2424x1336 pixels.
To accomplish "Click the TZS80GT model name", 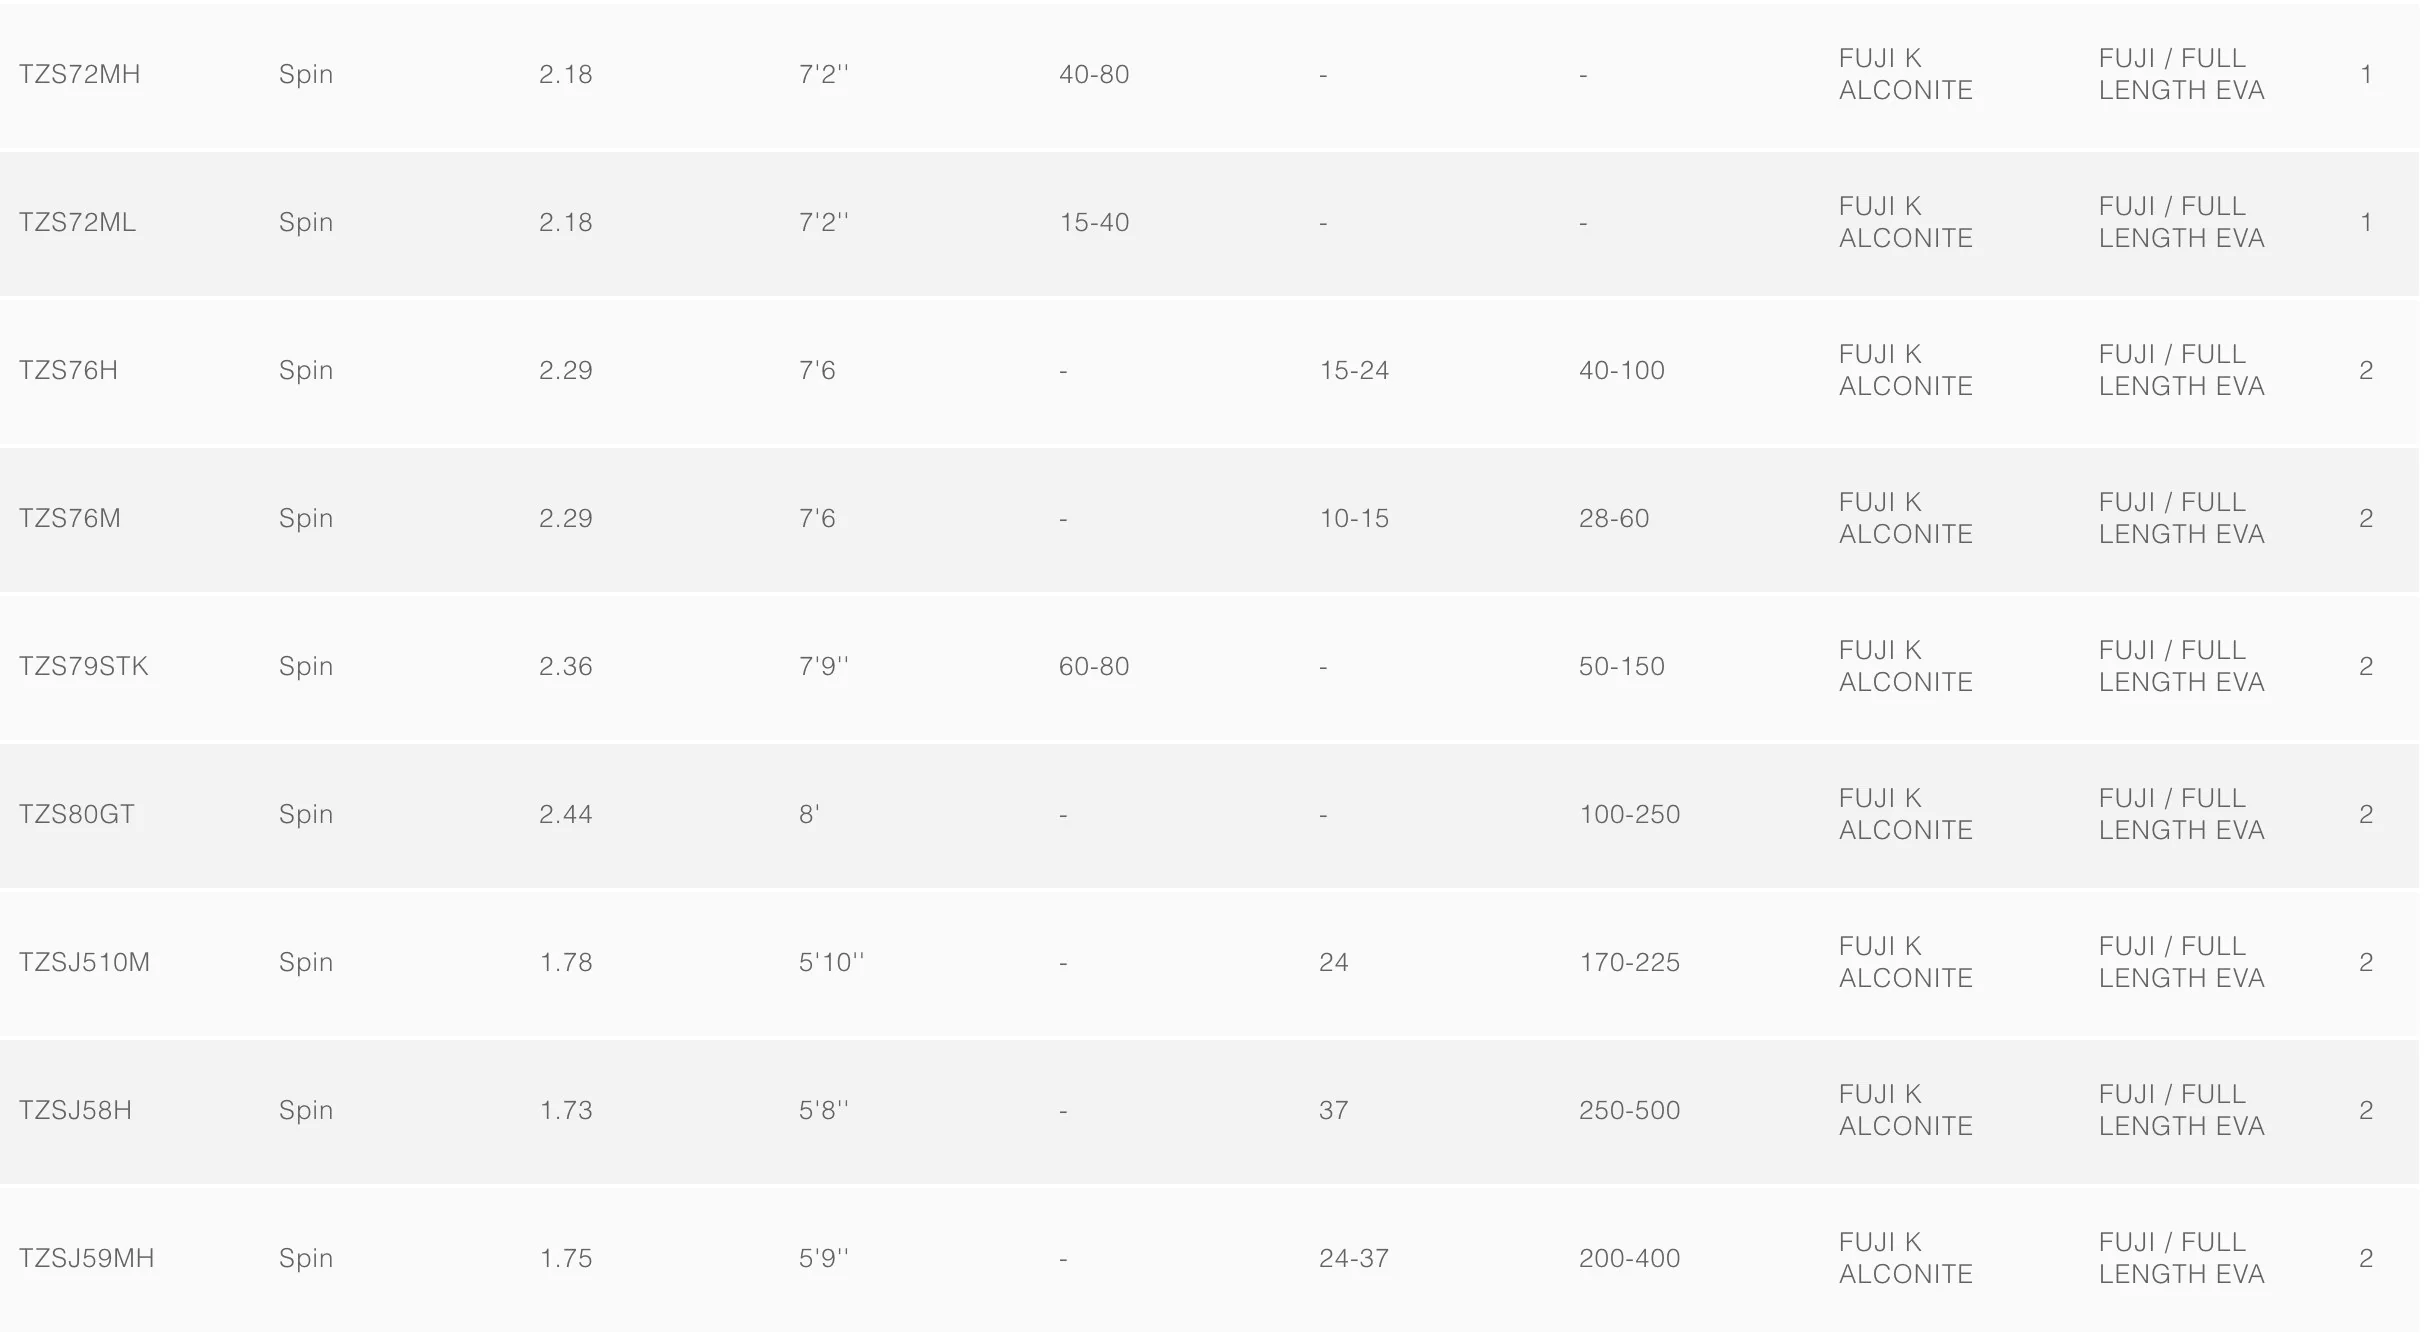I will pos(76,815).
